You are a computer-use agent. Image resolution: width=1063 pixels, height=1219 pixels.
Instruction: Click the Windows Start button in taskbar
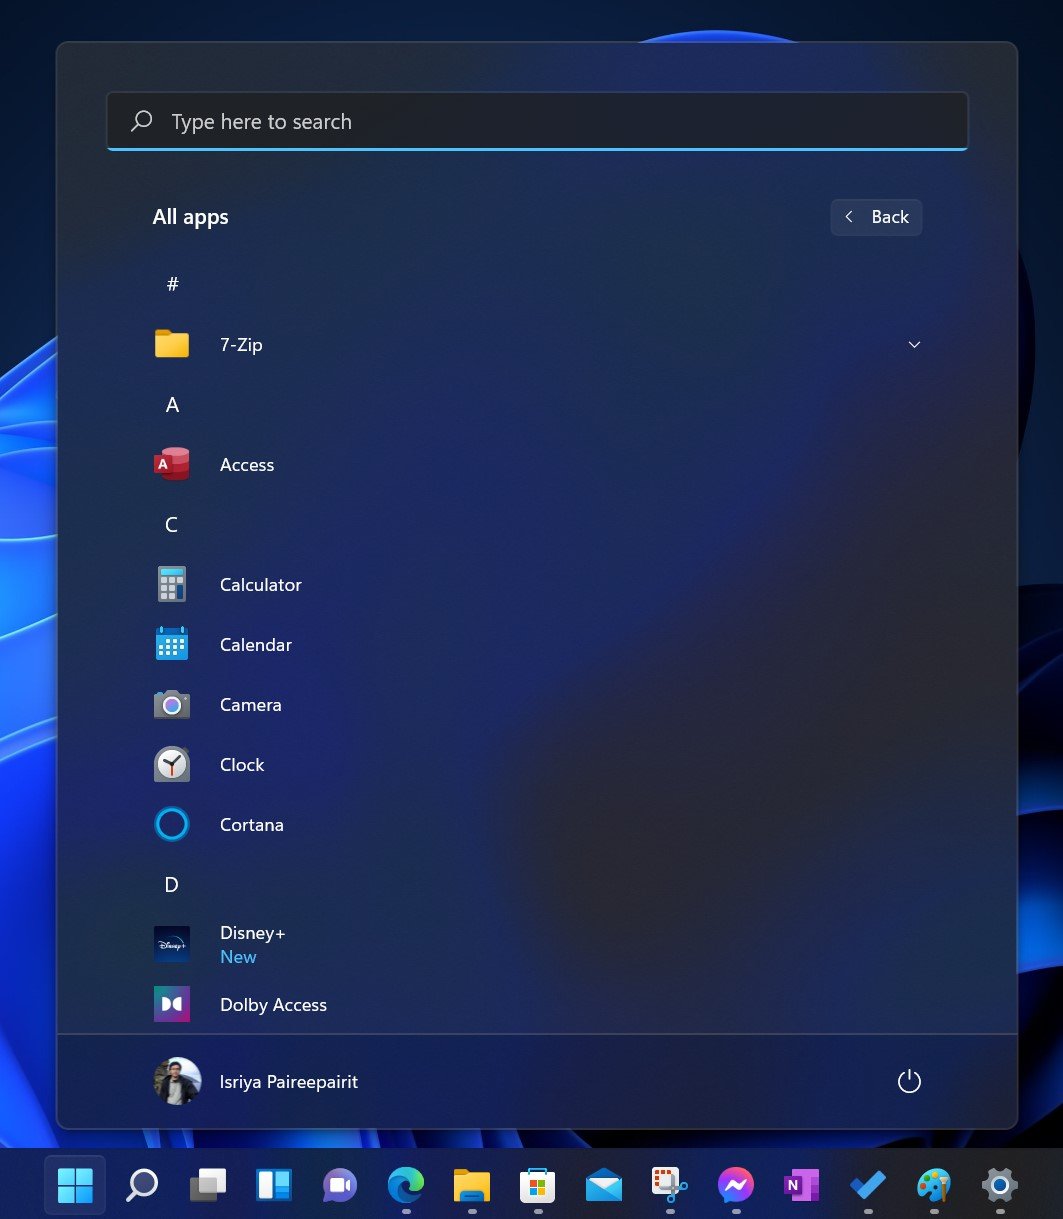coord(75,1185)
